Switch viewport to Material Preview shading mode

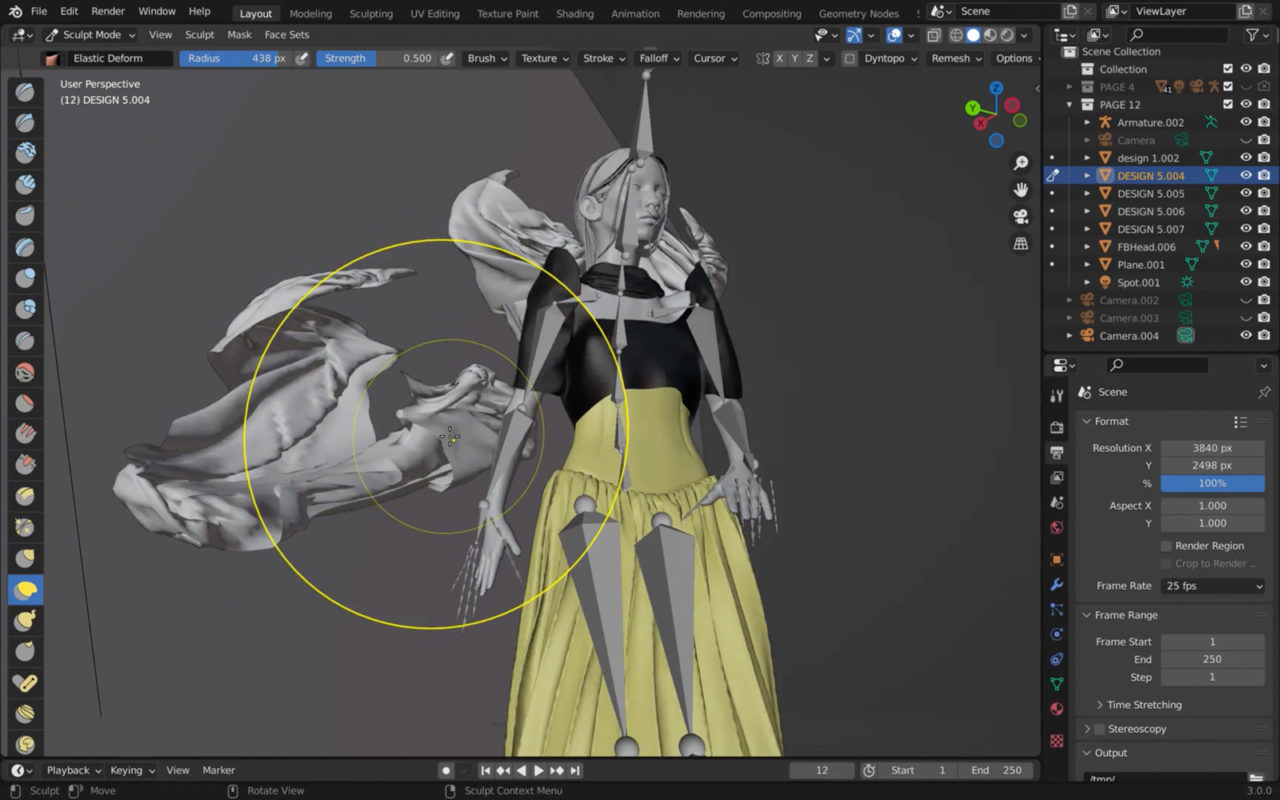[990, 34]
